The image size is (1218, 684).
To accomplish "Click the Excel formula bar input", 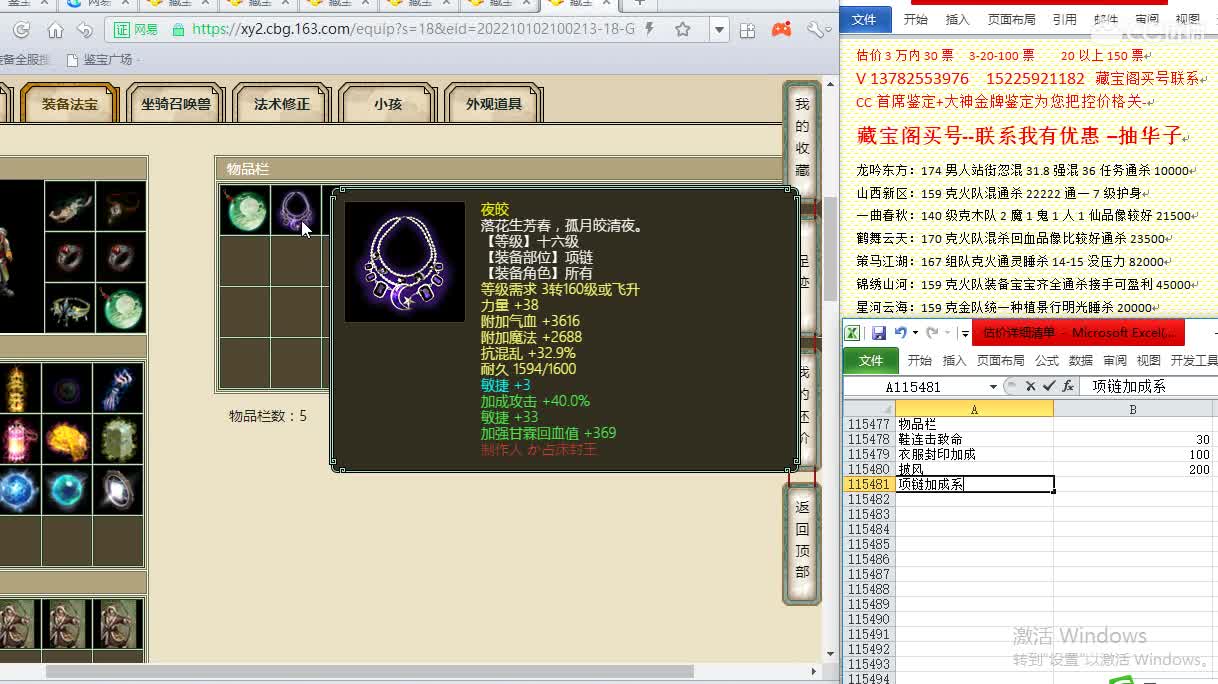I will [1150, 386].
